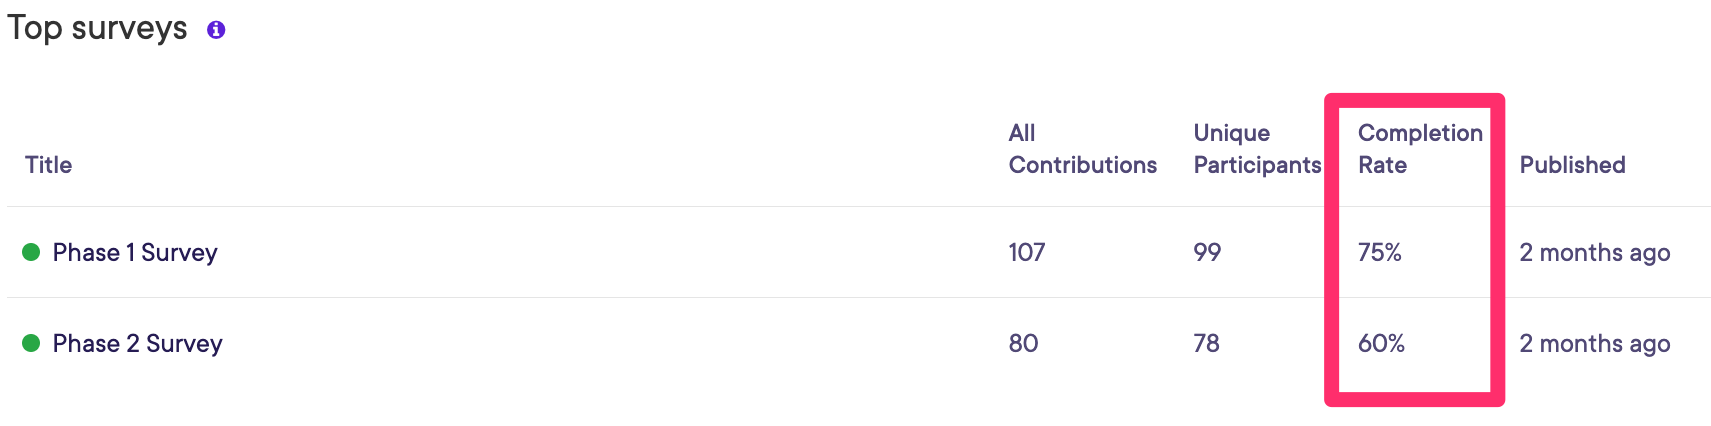This screenshot has width=1711, height=426.
Task: Sort by the Completion Rate column header
Action: [1419, 149]
